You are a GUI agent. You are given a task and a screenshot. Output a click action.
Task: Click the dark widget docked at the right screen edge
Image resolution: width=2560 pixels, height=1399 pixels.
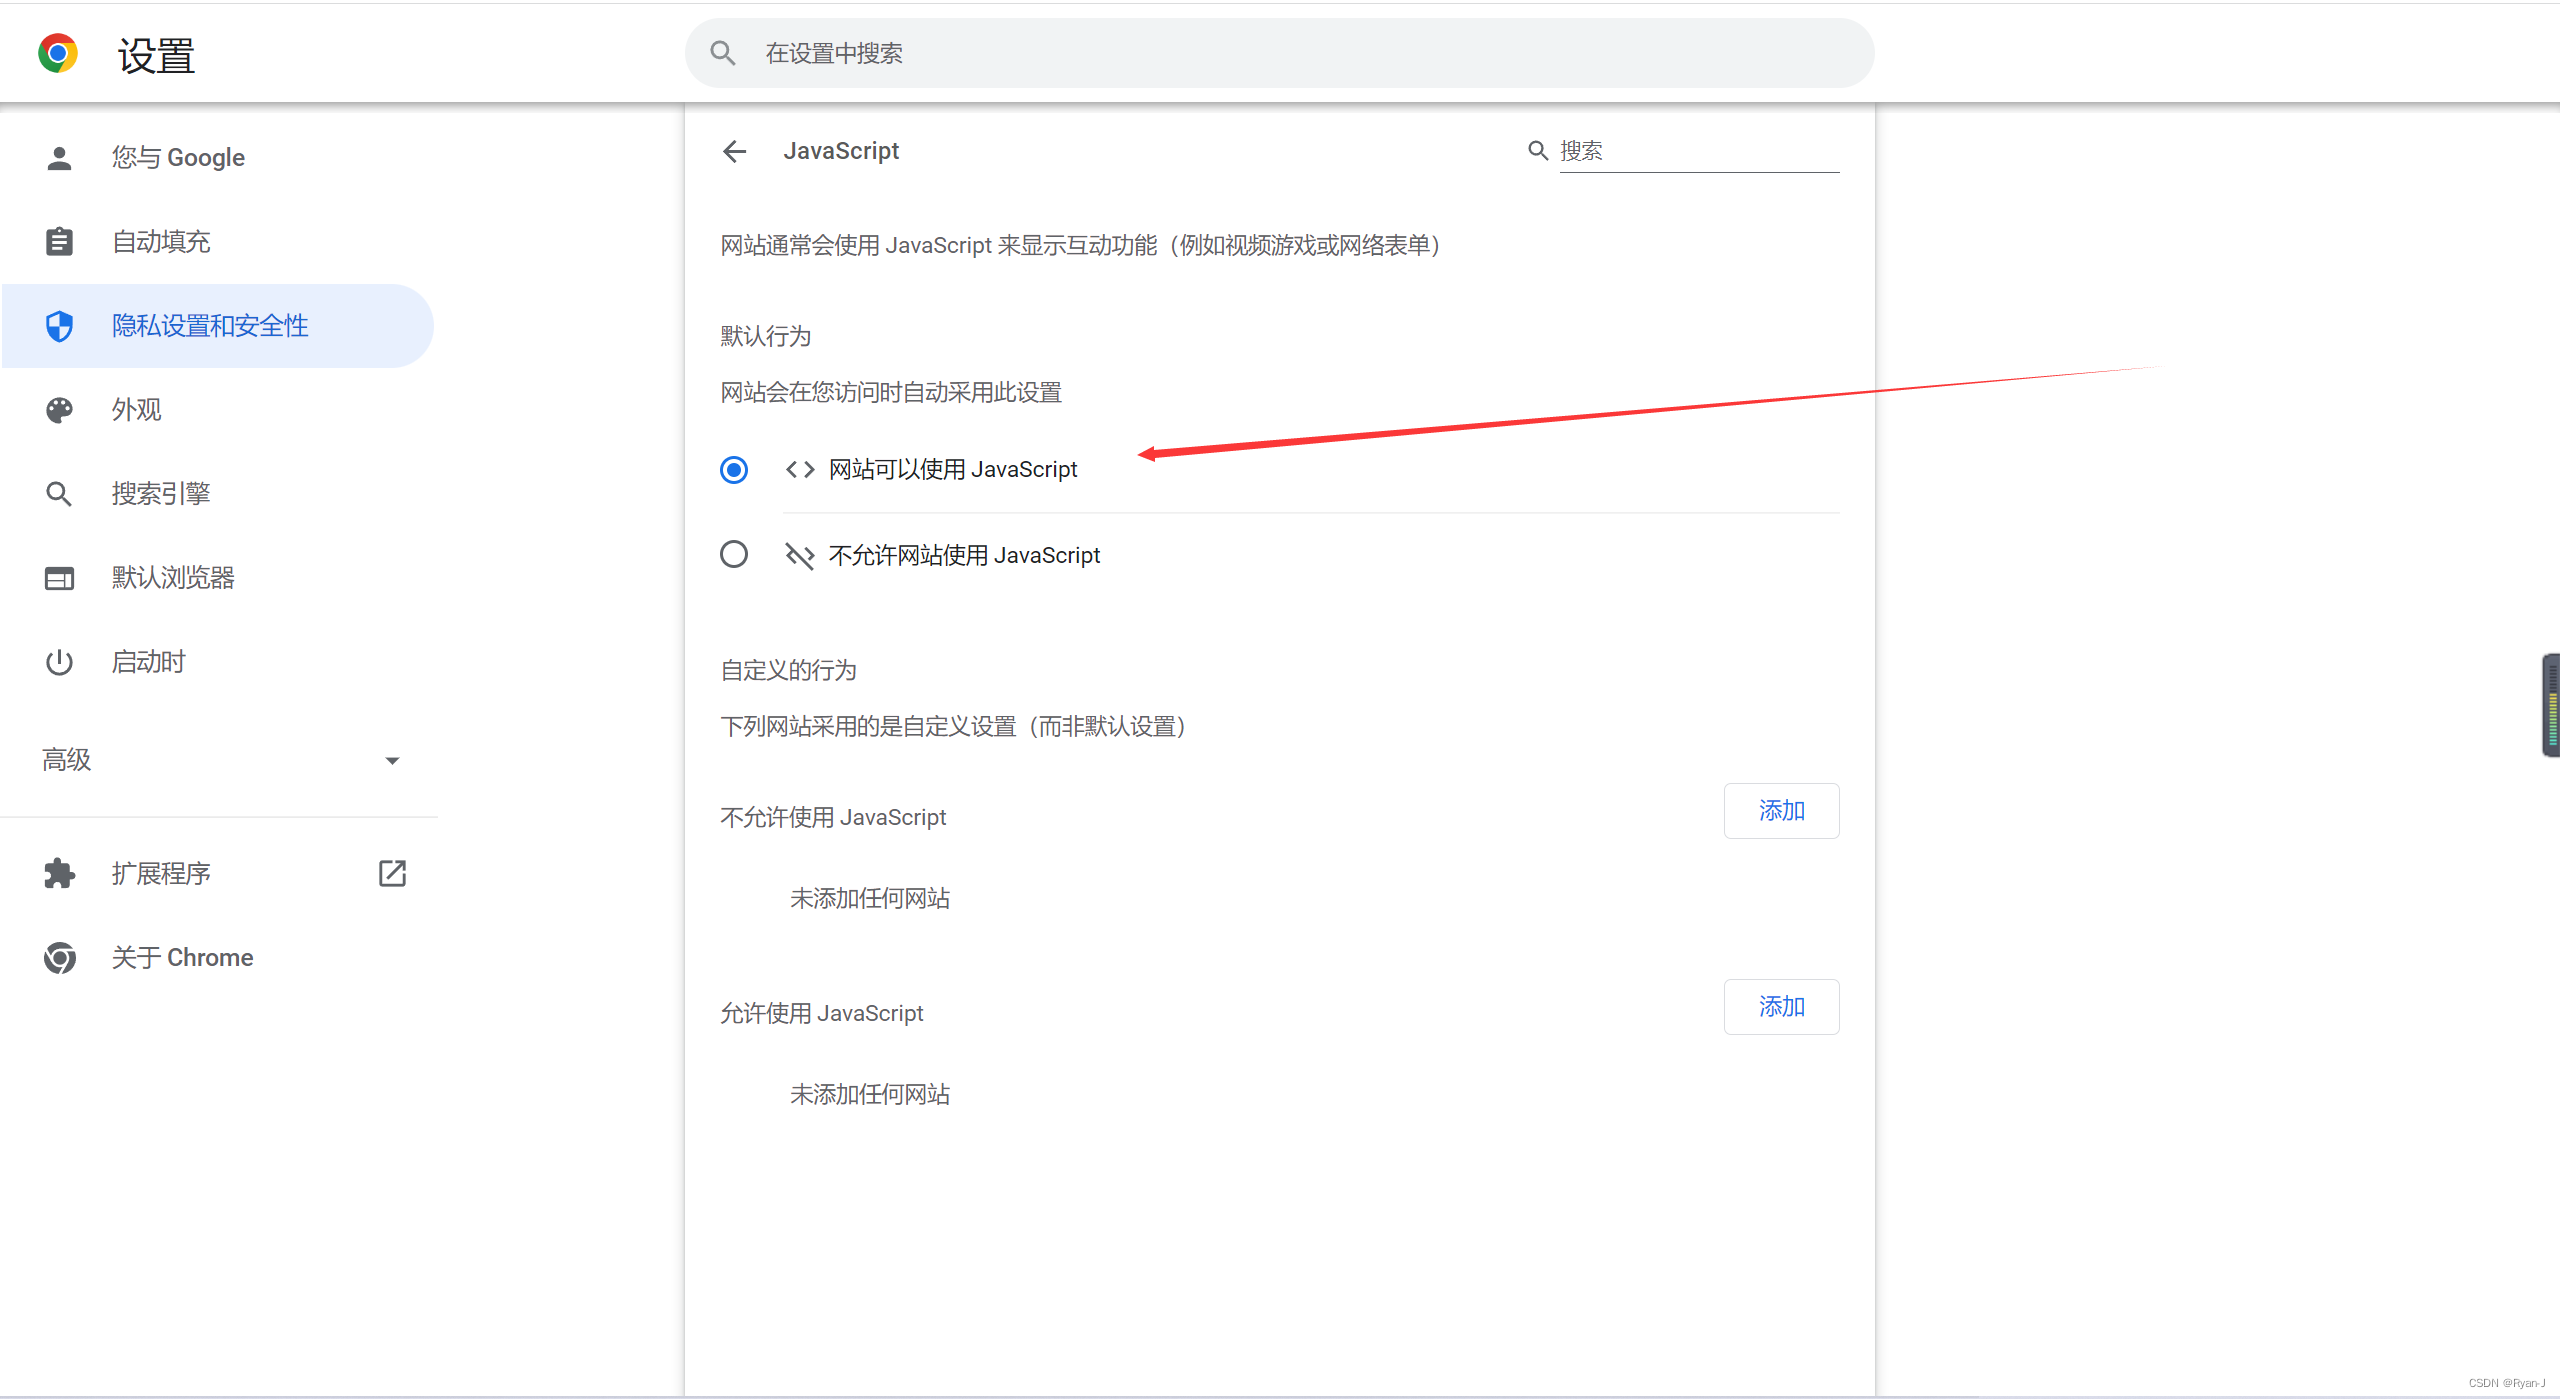click(2551, 705)
